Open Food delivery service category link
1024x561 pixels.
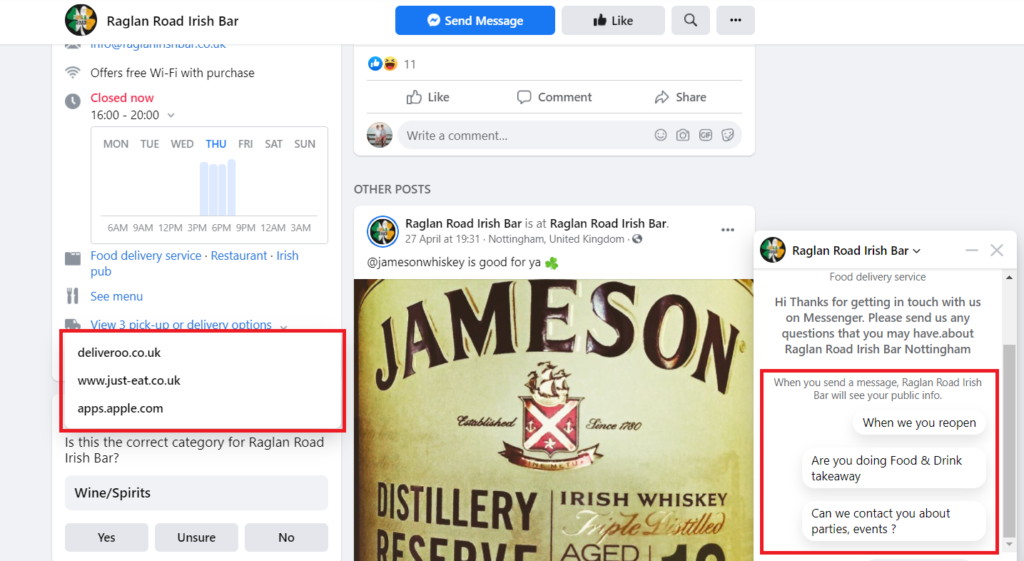[x=146, y=255]
